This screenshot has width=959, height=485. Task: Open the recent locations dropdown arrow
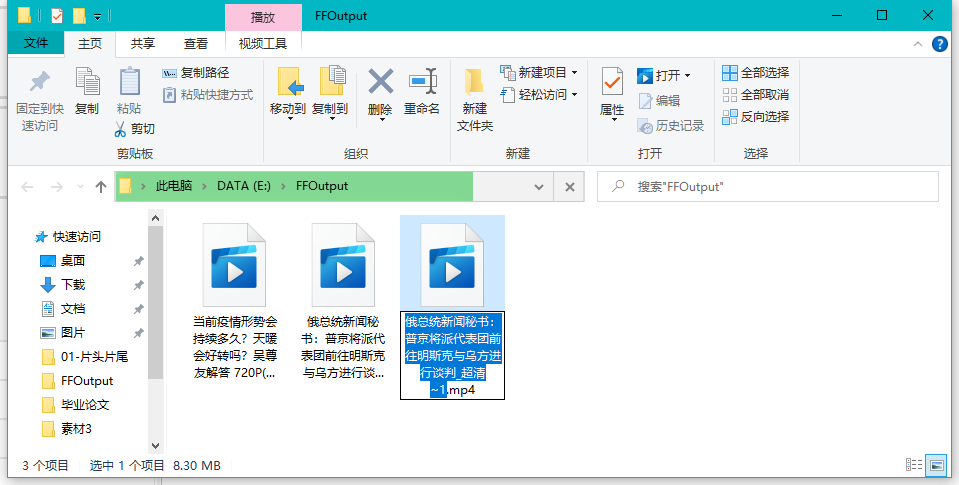click(x=80, y=187)
